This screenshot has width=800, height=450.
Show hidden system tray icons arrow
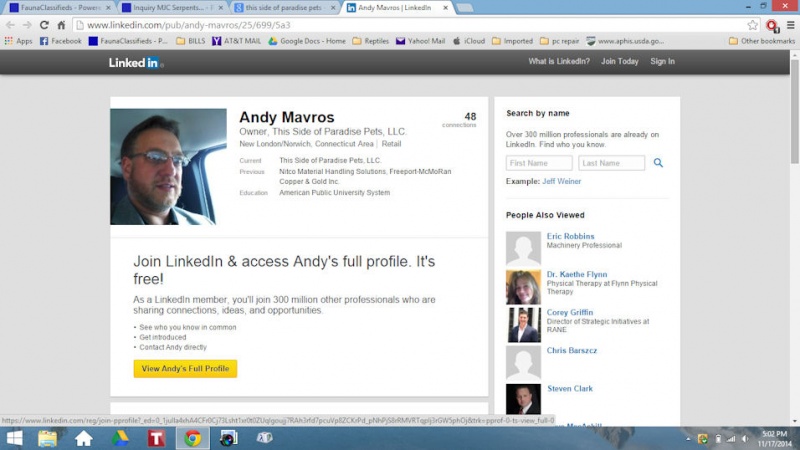pyautogui.click(x=688, y=439)
